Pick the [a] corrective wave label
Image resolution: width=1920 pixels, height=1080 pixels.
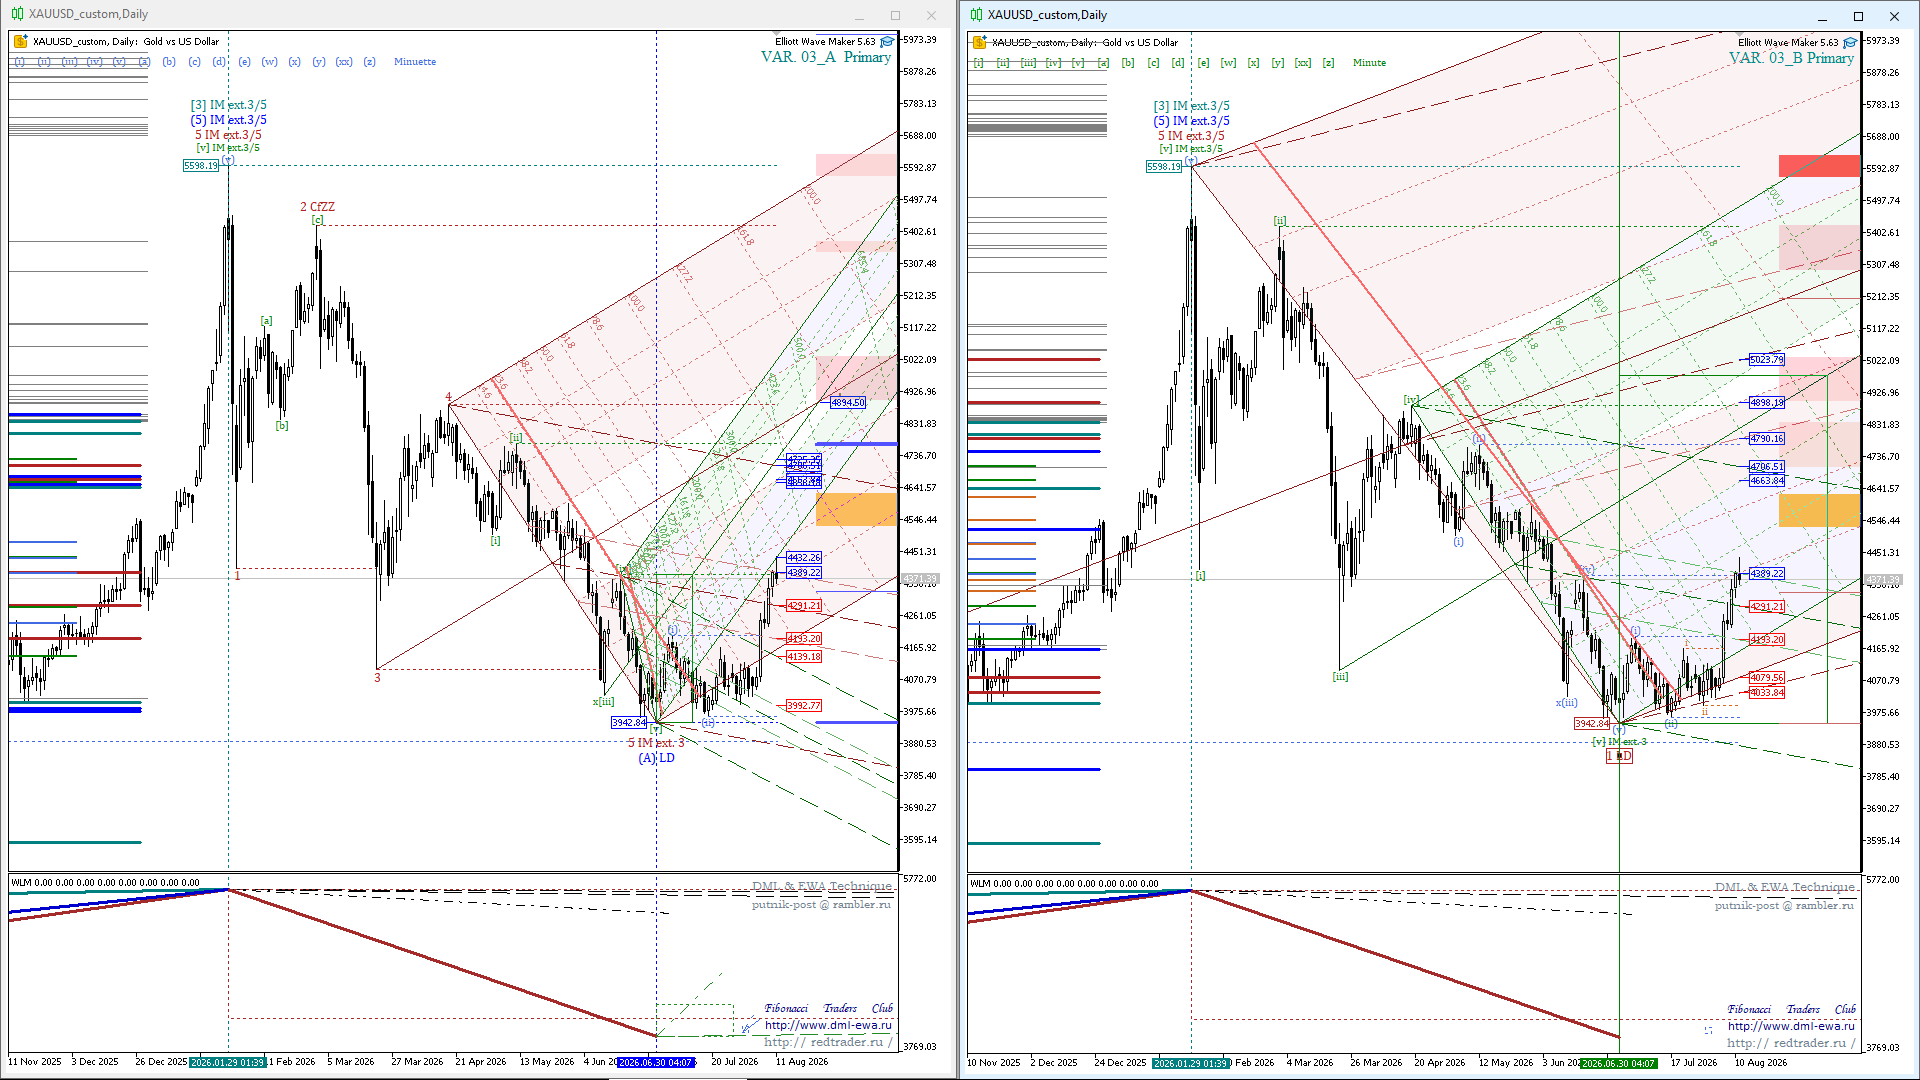[1103, 63]
